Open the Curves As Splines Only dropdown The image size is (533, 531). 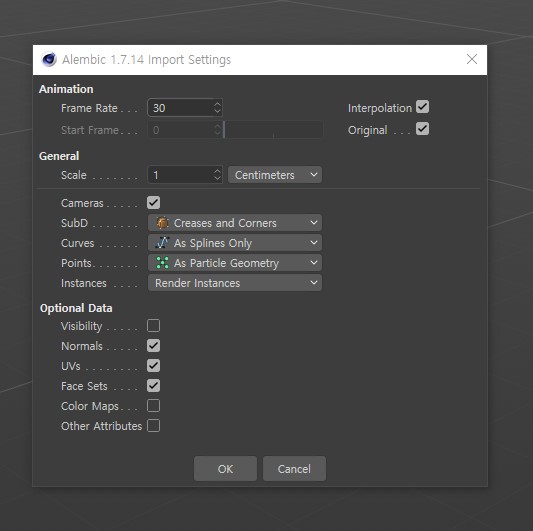tap(235, 243)
